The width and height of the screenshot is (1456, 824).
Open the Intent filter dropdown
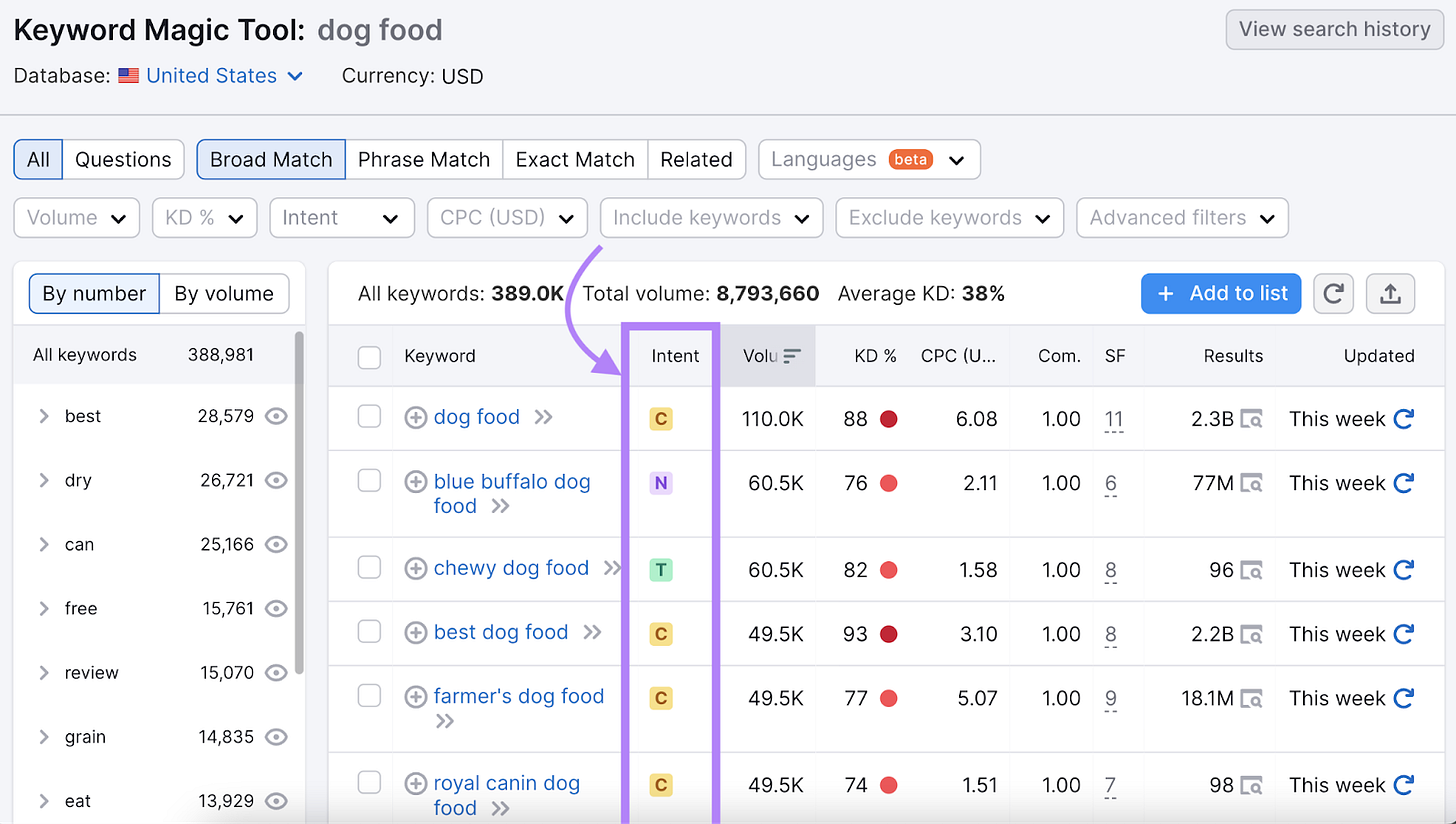click(x=342, y=218)
